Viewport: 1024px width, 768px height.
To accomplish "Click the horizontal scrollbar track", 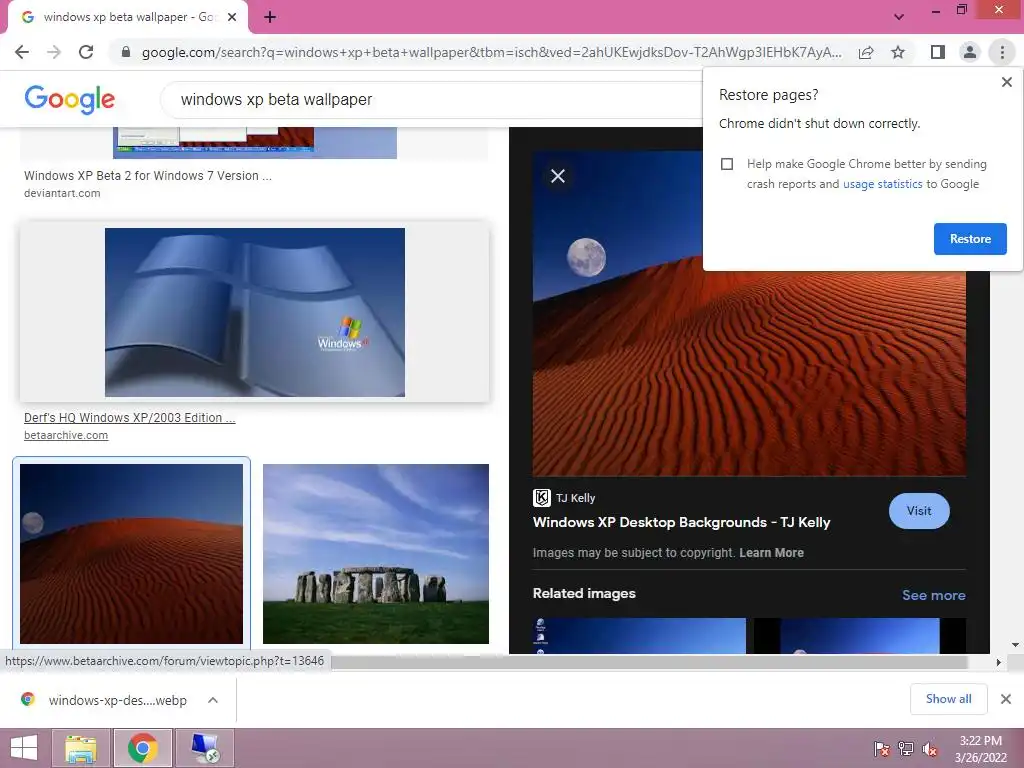I will click(x=650, y=662).
